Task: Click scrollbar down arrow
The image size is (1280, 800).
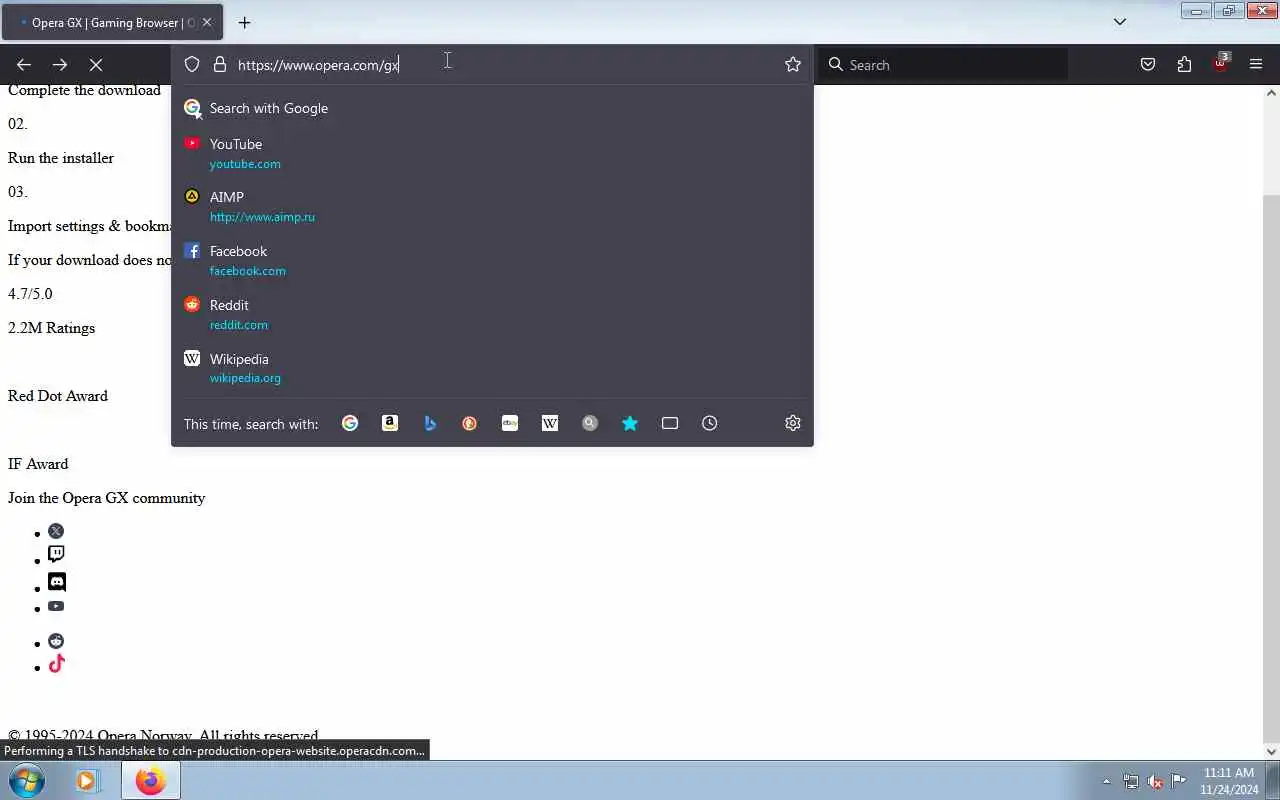Action: tap(1271, 752)
